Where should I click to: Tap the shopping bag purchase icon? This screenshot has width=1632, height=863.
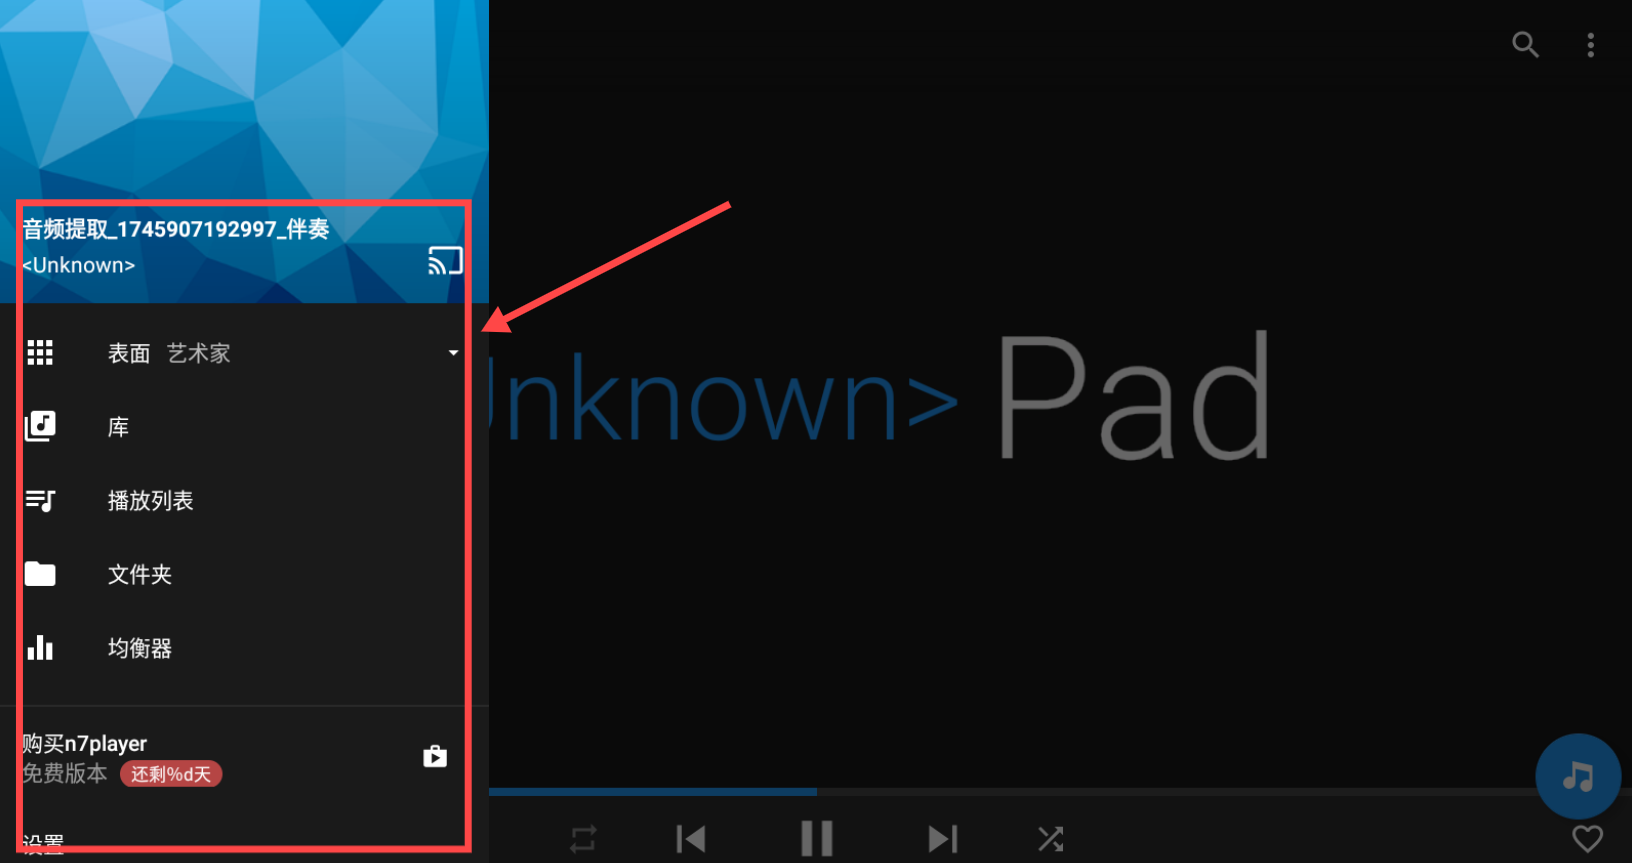click(435, 756)
